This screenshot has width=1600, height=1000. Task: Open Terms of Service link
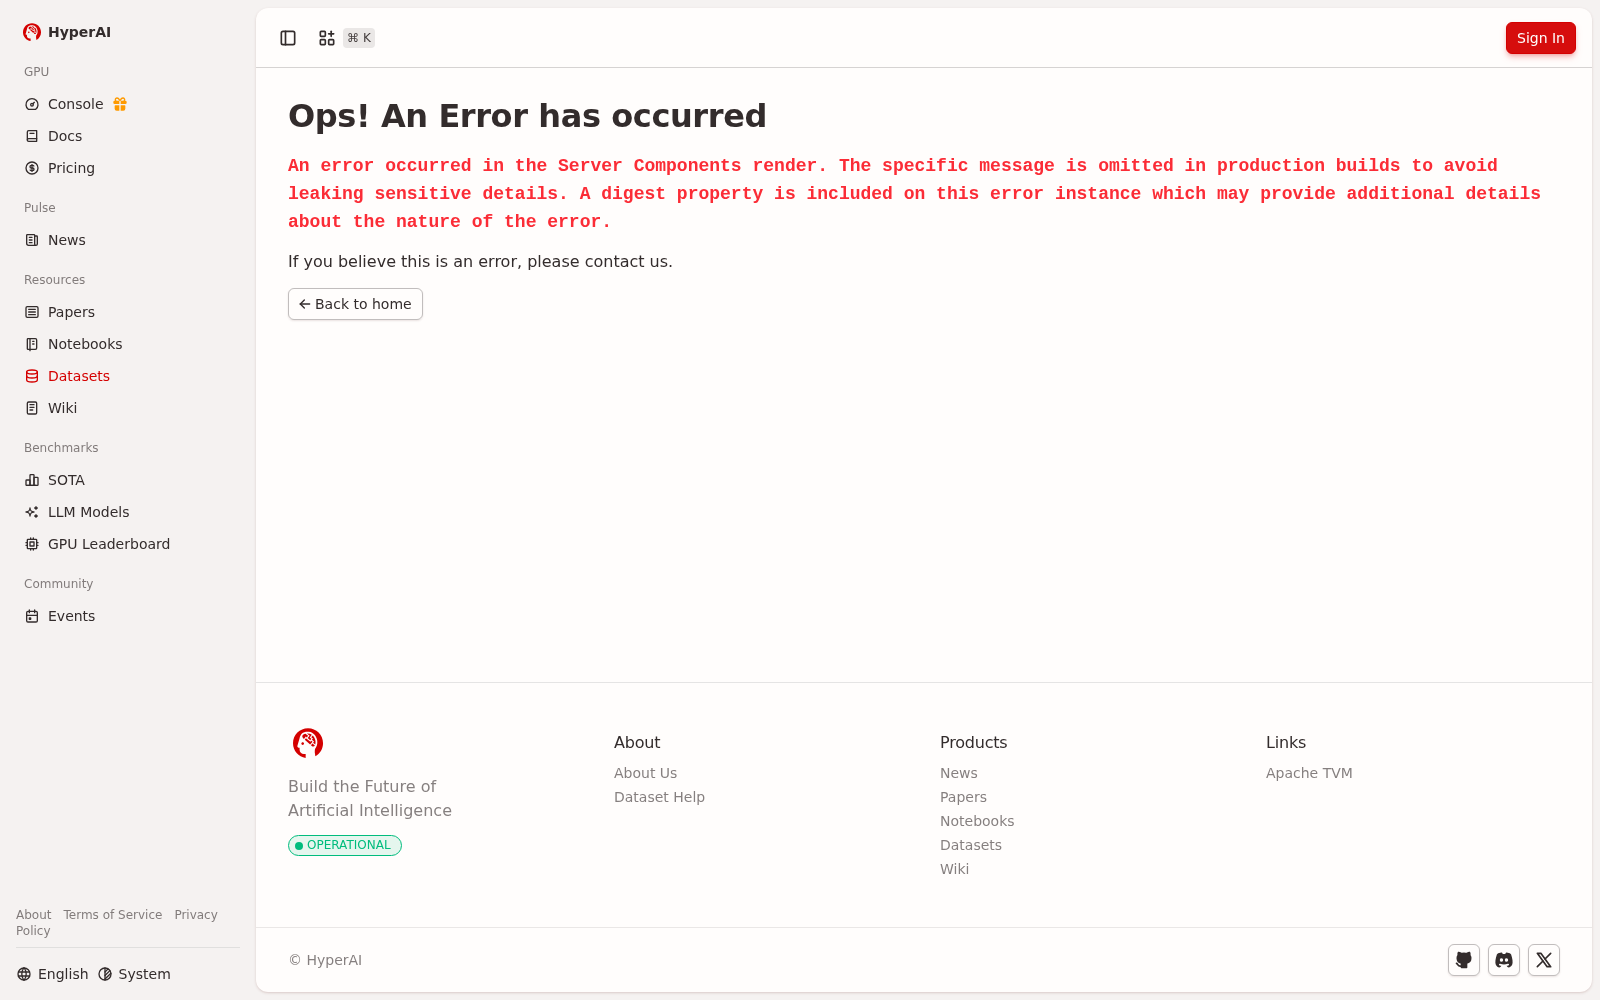pyautogui.click(x=112, y=915)
